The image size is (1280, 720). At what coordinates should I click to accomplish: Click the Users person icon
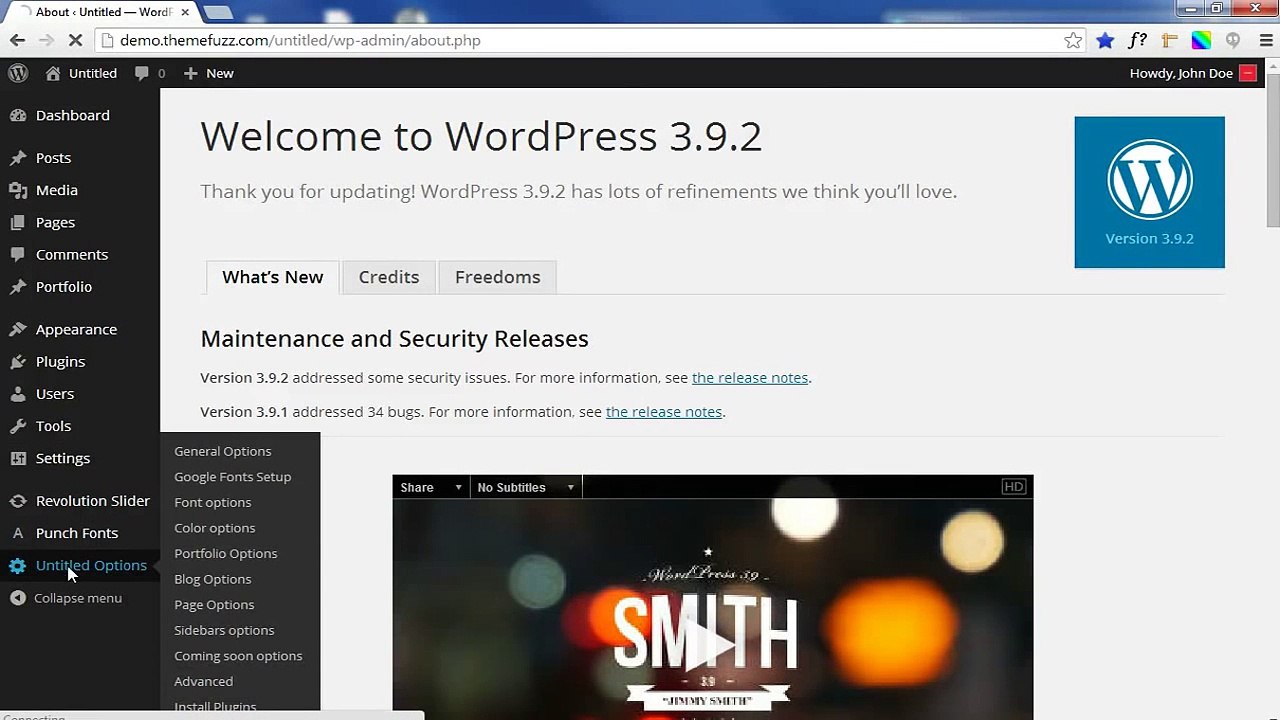(18, 394)
